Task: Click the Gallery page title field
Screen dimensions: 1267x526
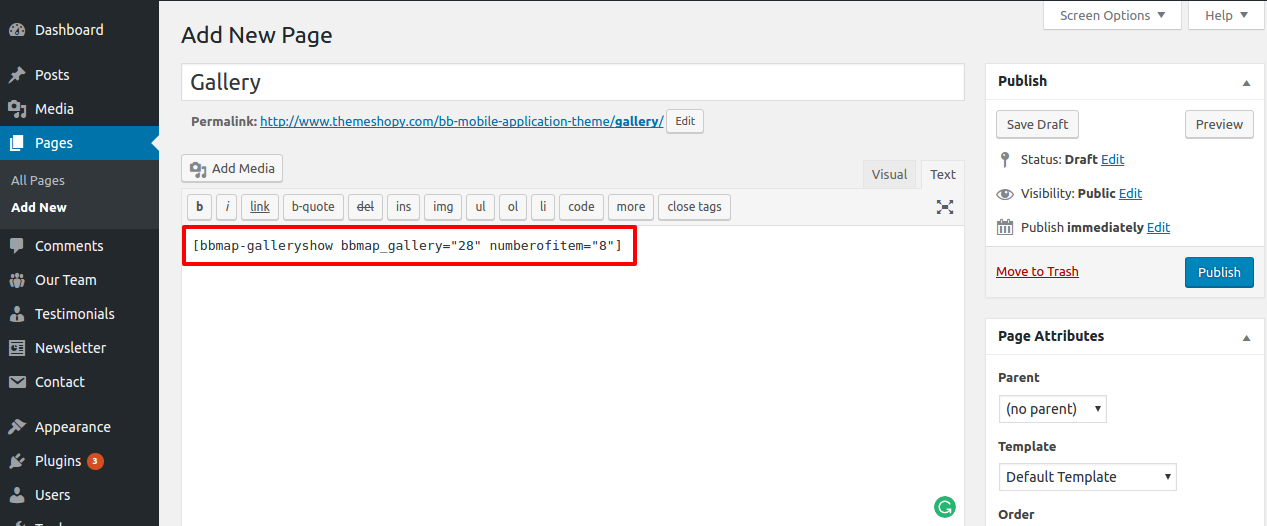Action: point(572,82)
